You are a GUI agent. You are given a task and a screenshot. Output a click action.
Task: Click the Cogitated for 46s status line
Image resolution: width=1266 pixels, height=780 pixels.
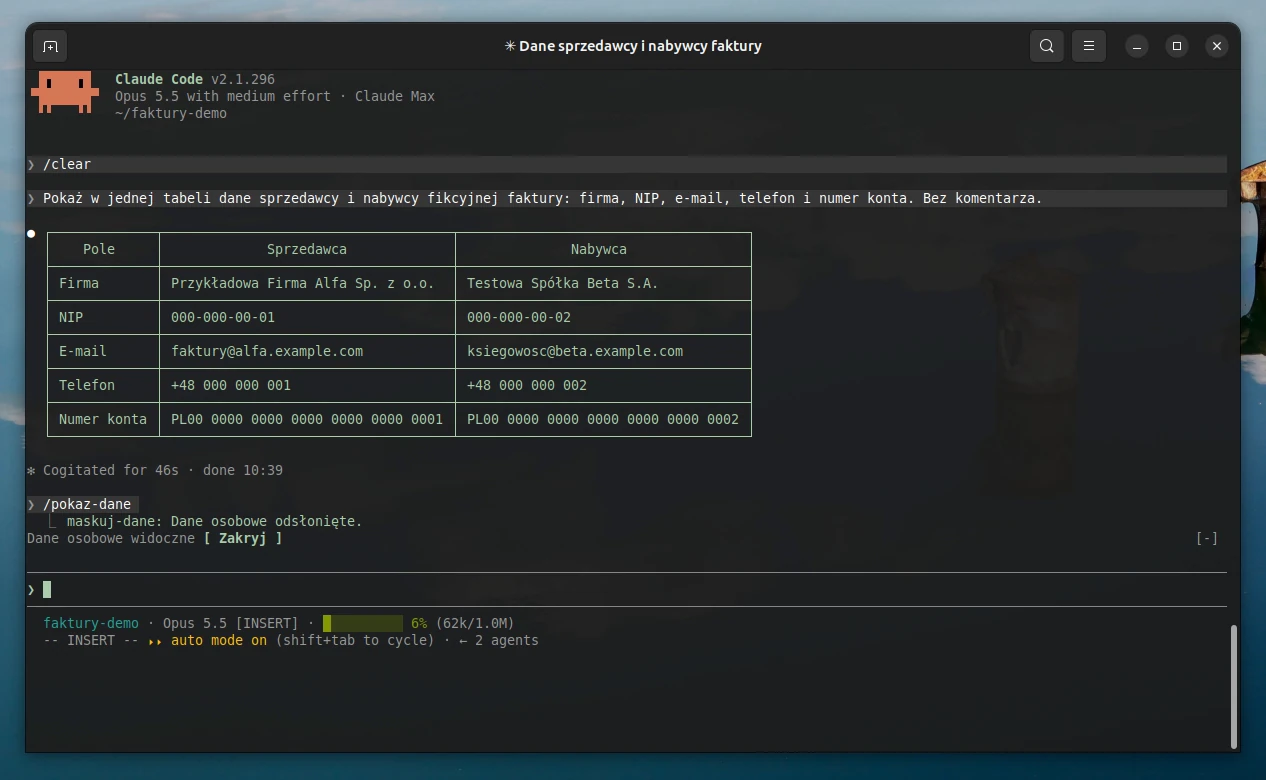tap(155, 470)
